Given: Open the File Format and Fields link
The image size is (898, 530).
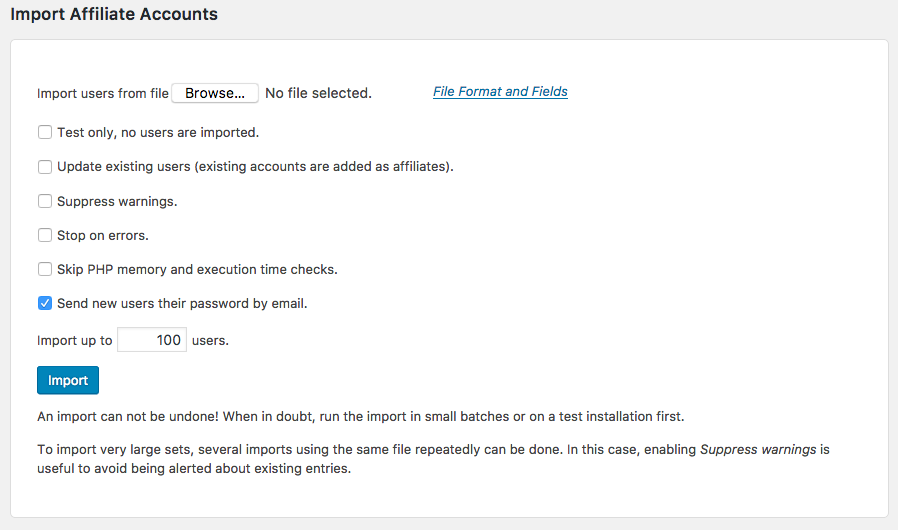Looking at the screenshot, I should (500, 92).
